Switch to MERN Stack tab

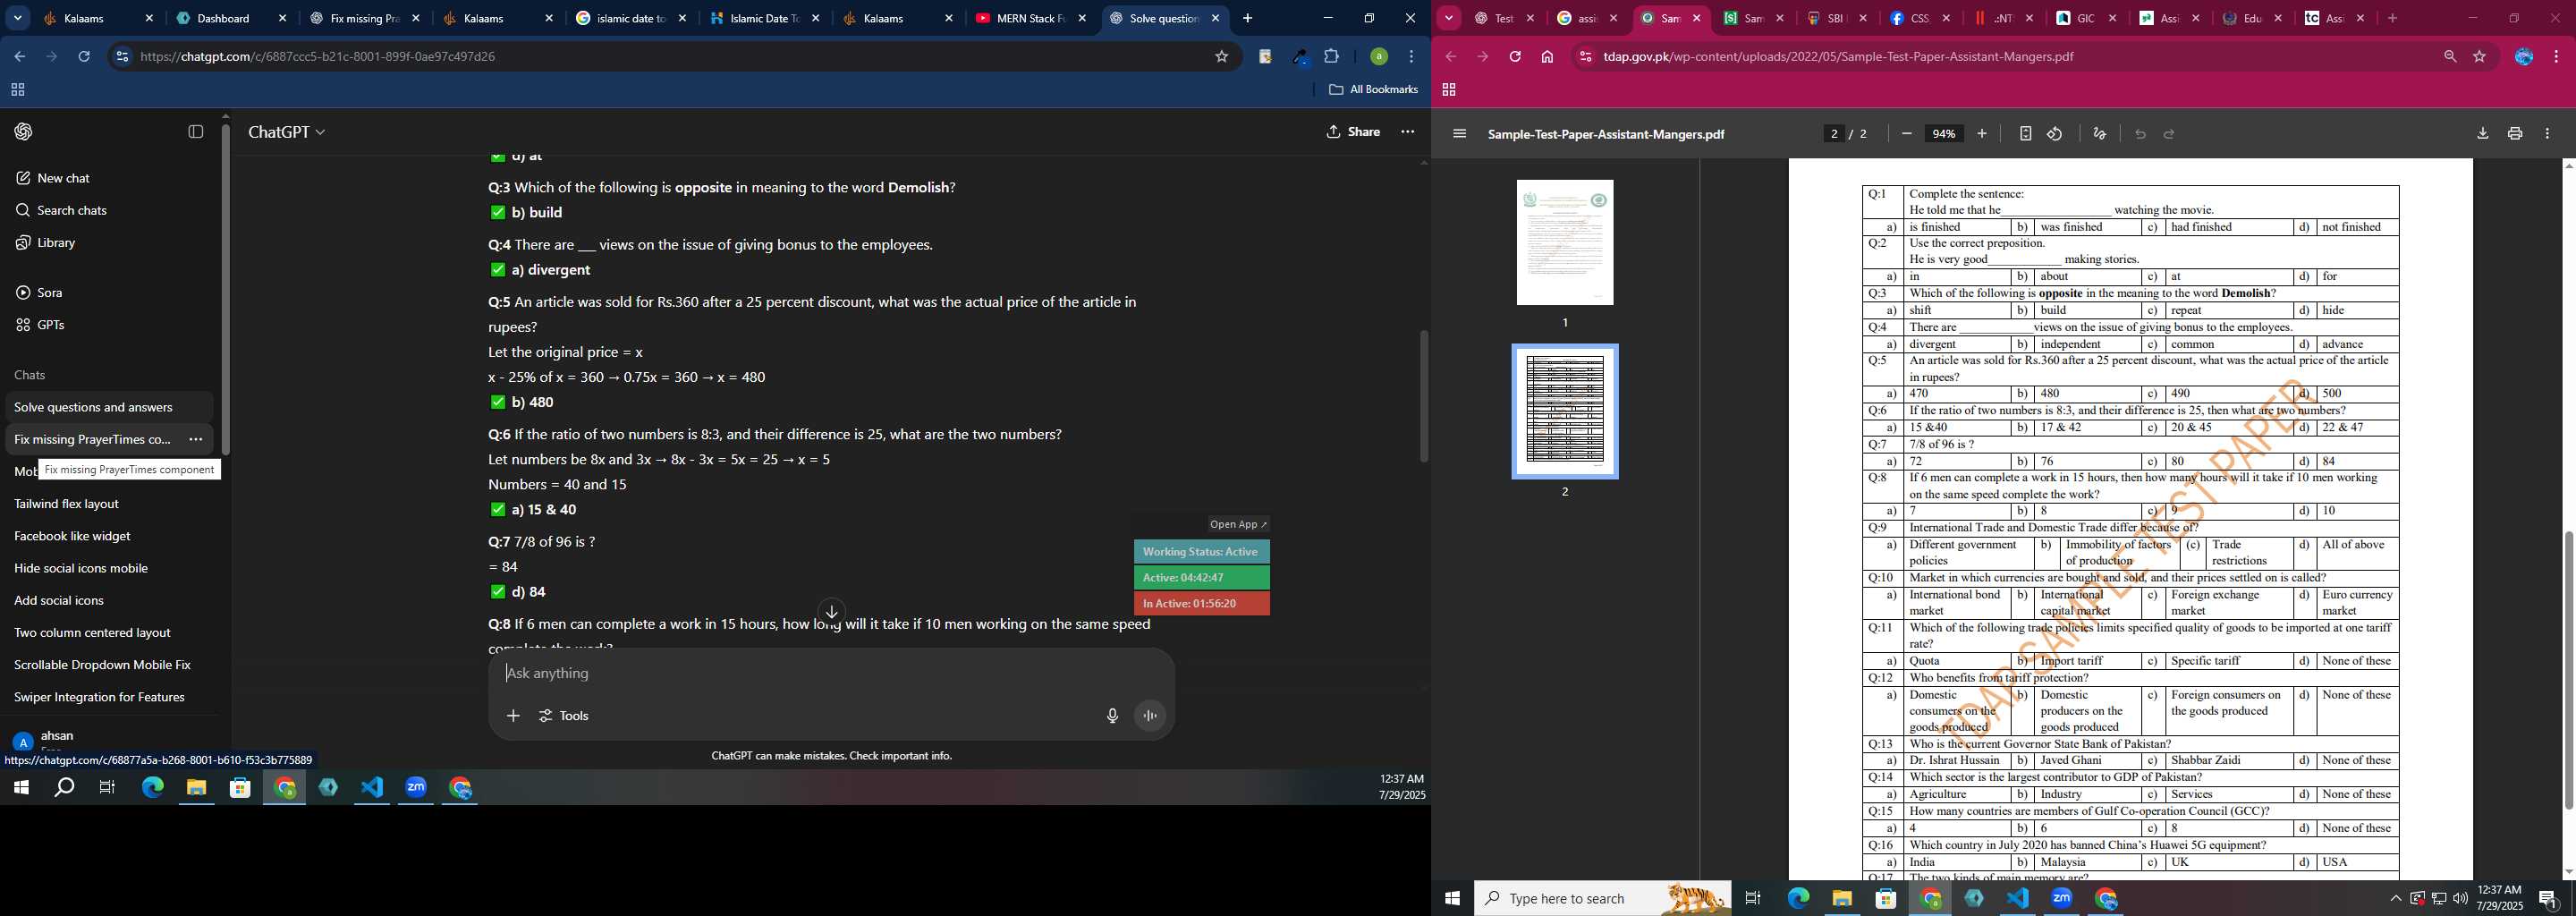(x=1030, y=18)
